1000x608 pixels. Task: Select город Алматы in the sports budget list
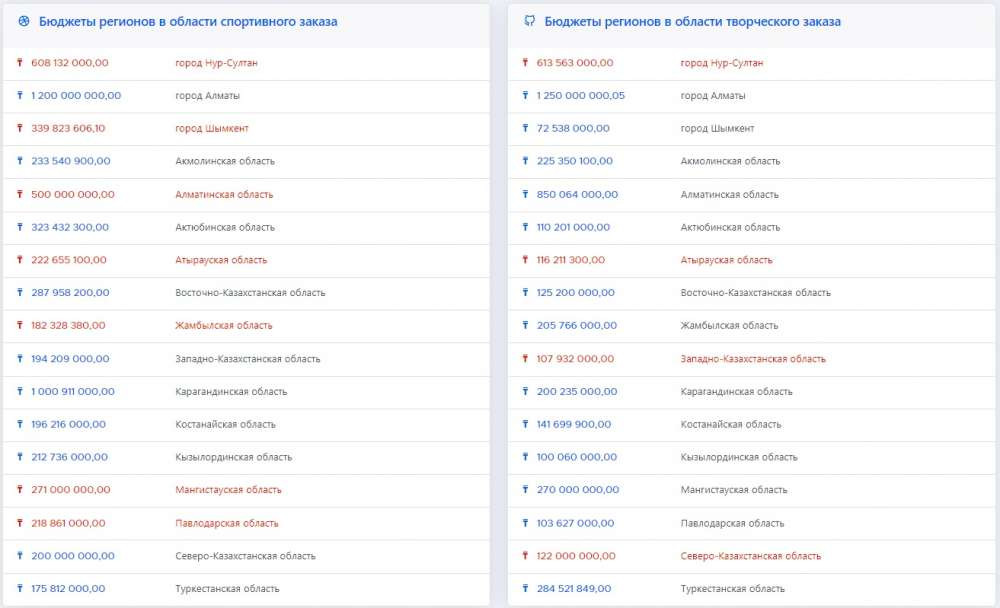tap(207, 96)
